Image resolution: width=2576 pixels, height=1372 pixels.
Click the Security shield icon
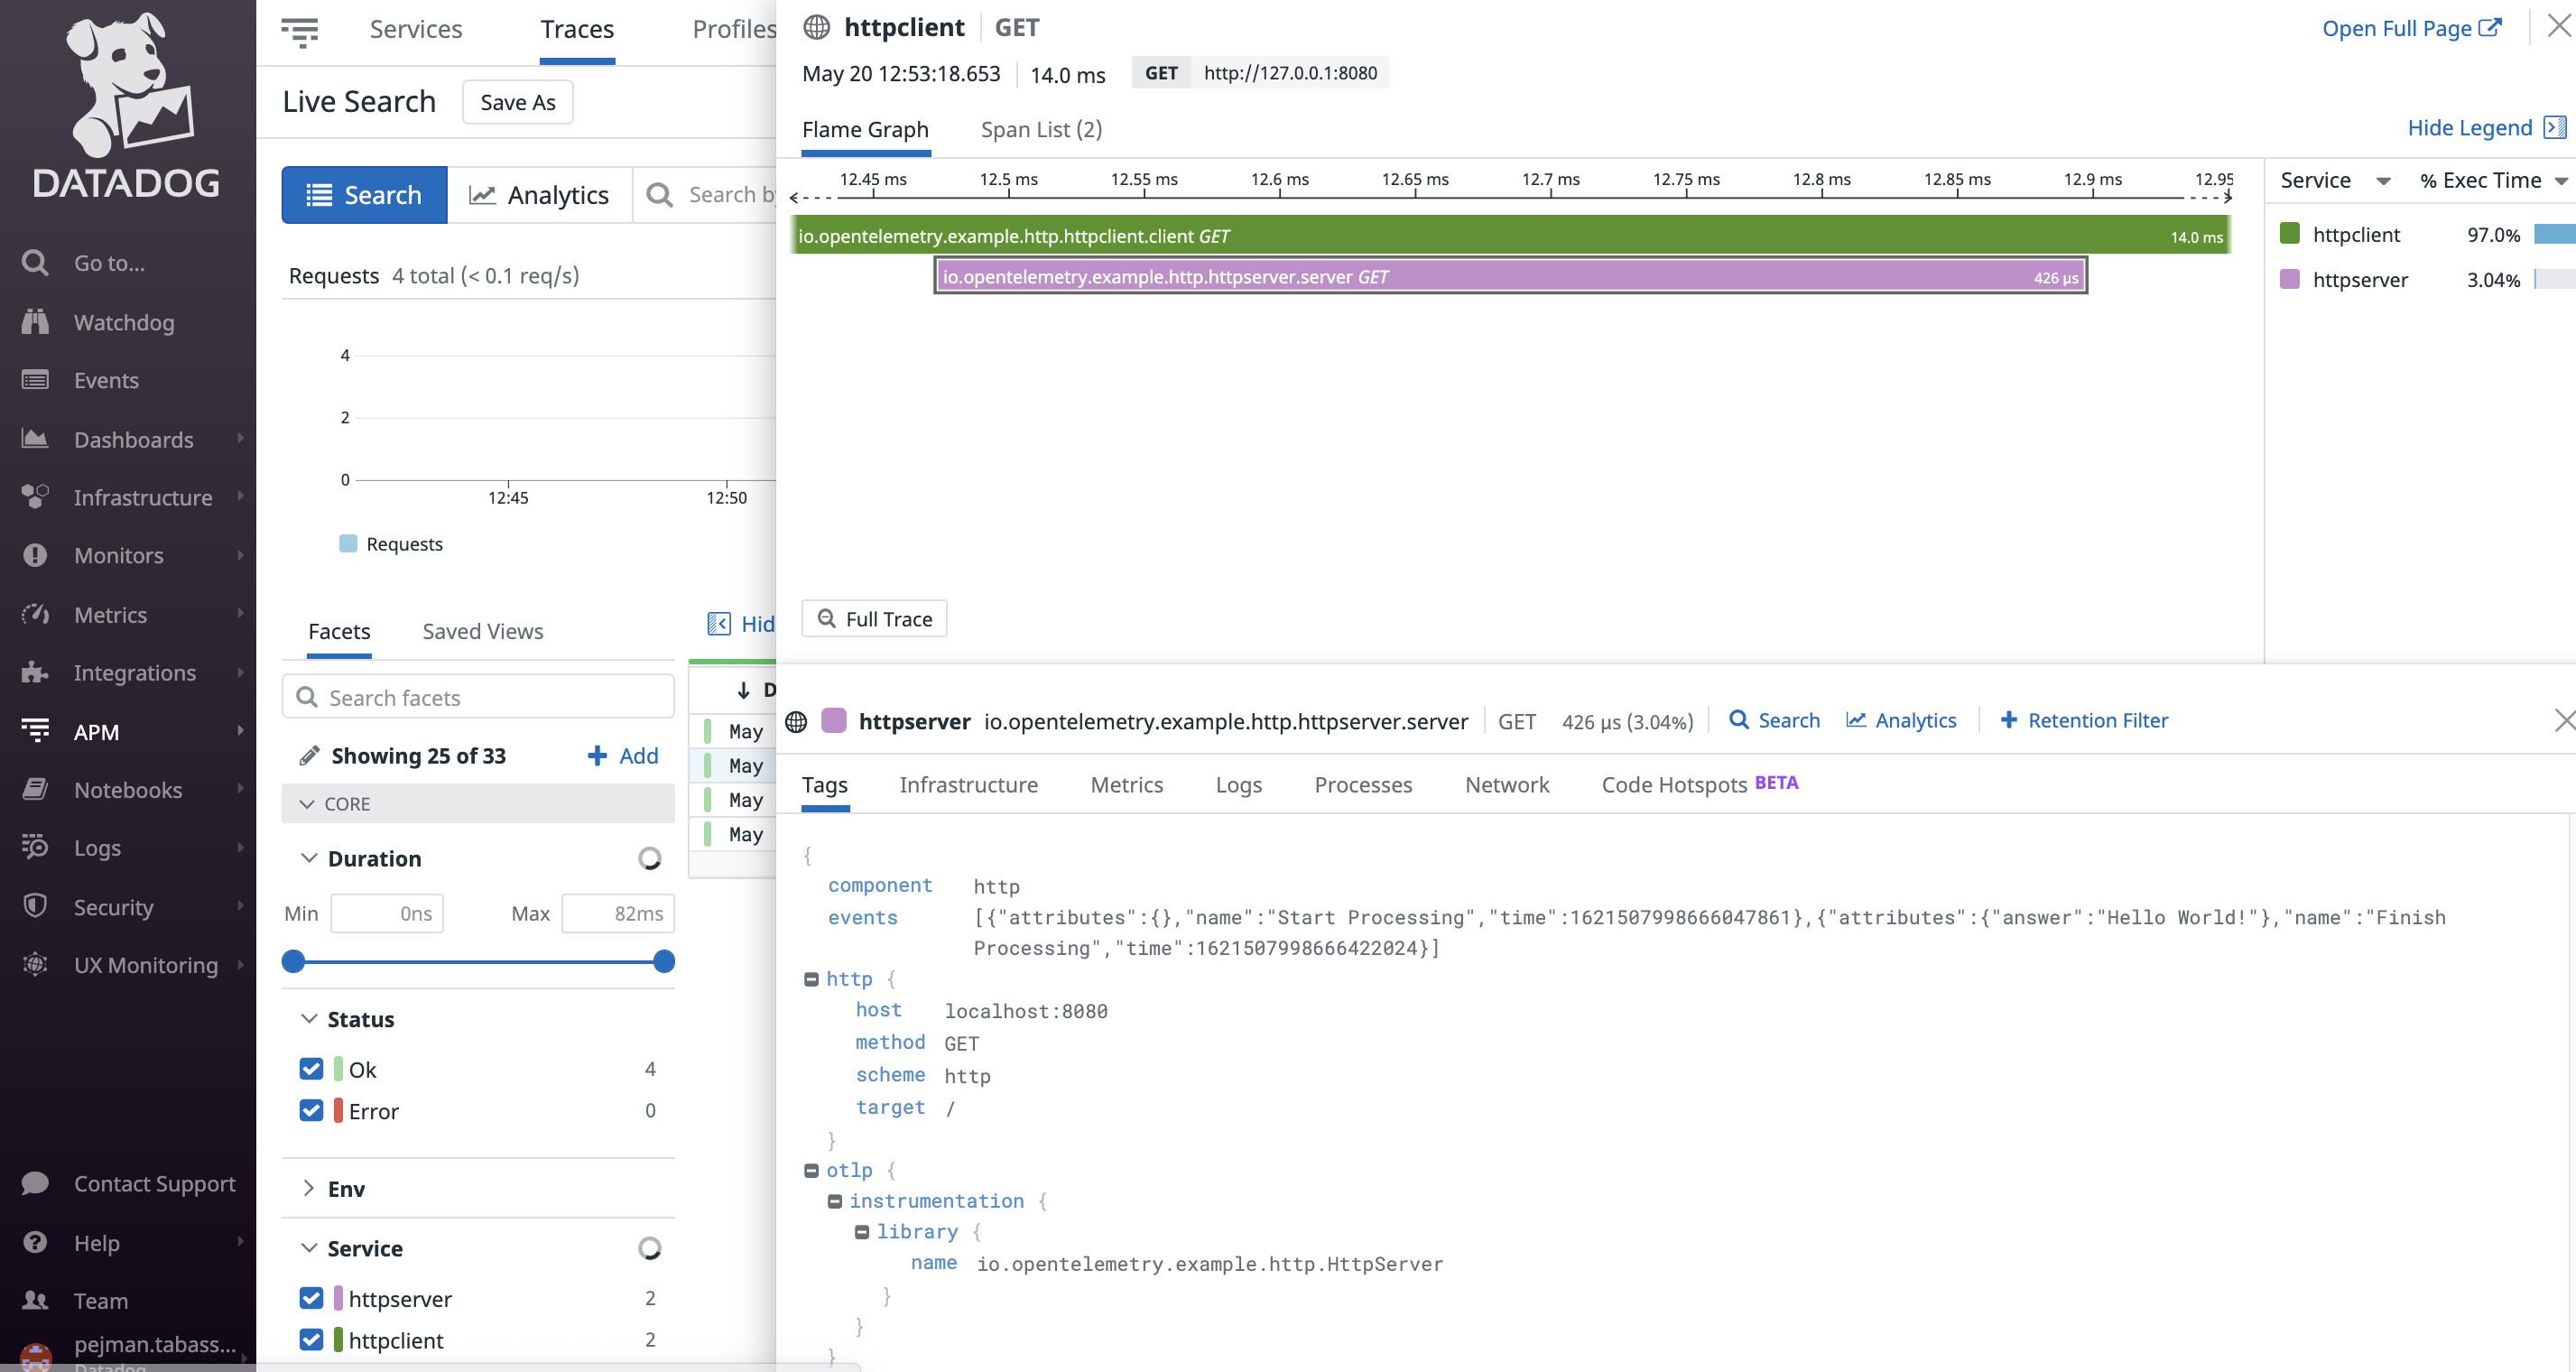tap(35, 906)
